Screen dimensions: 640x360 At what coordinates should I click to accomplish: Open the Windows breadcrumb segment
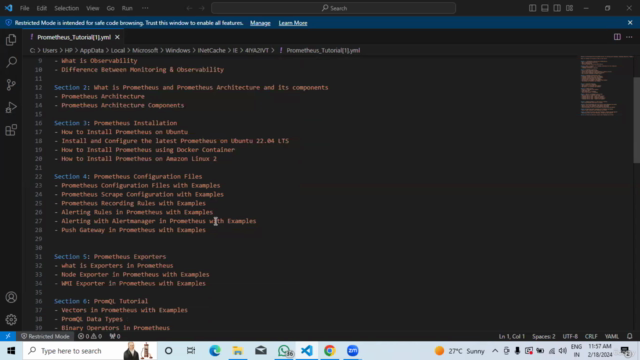[x=178, y=50]
